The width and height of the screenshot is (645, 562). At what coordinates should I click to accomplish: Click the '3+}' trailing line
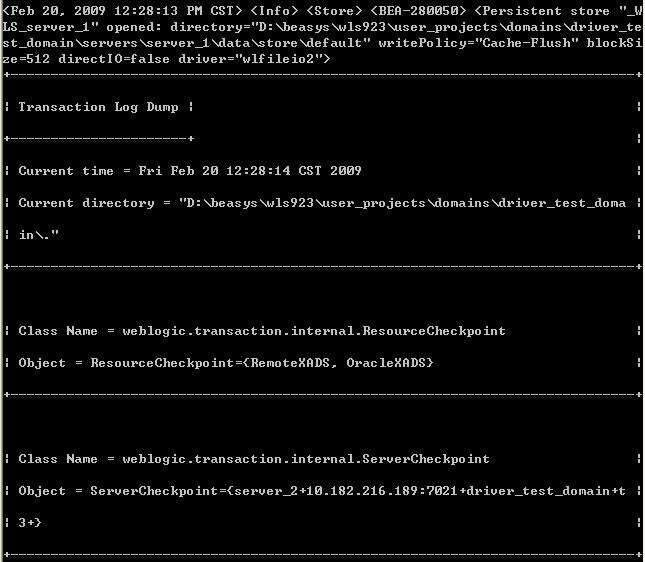(30, 523)
